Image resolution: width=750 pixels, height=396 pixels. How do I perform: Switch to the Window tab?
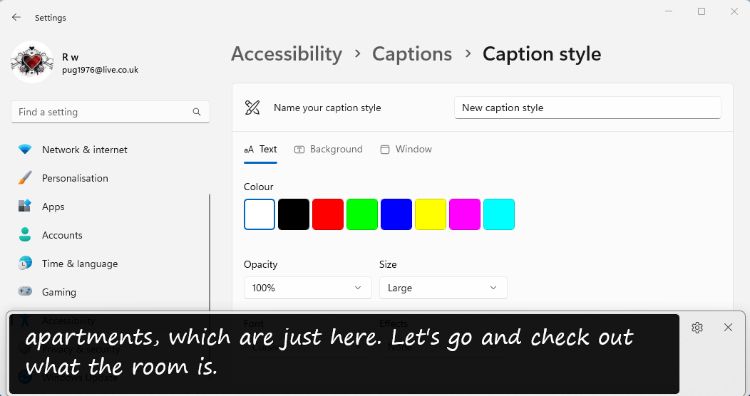click(406, 149)
